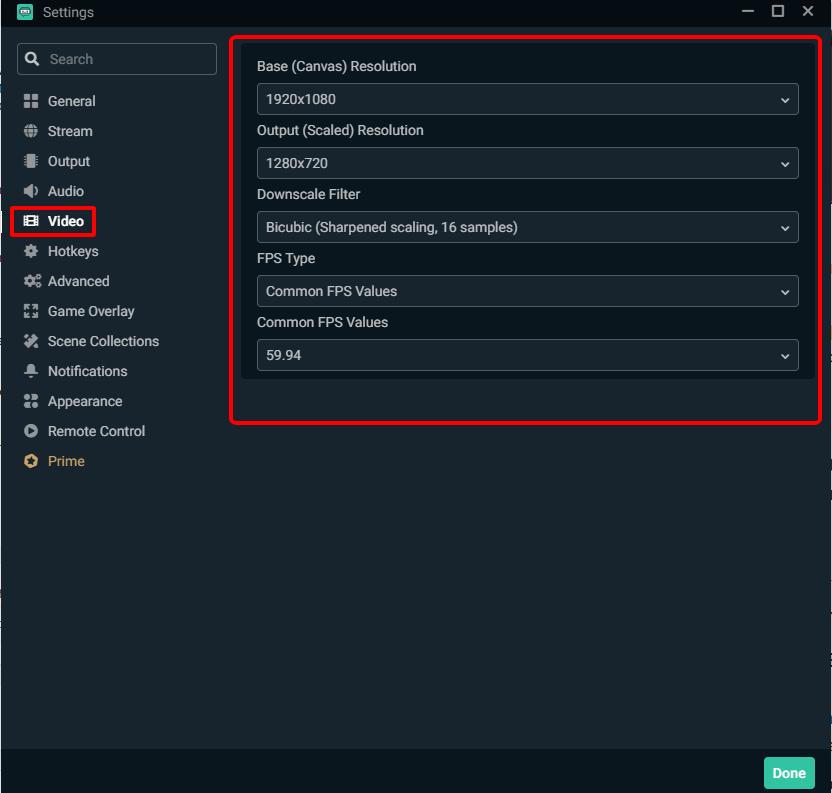This screenshot has width=832, height=793.
Task: Switch to the Scene Collections settings
Action: [103, 341]
